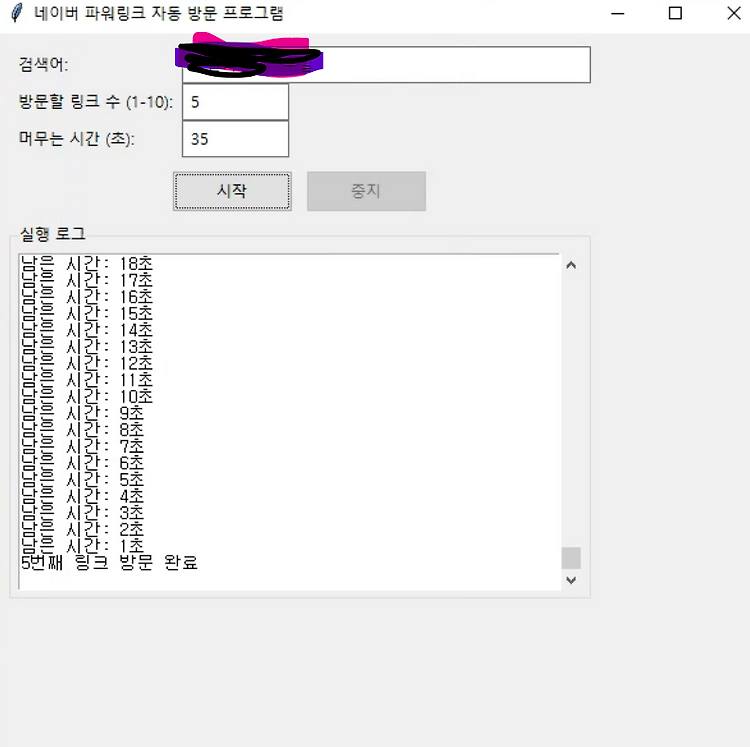Minimize the program window
Image resolution: width=750 pixels, height=747 pixels.
pyautogui.click(x=618, y=13)
